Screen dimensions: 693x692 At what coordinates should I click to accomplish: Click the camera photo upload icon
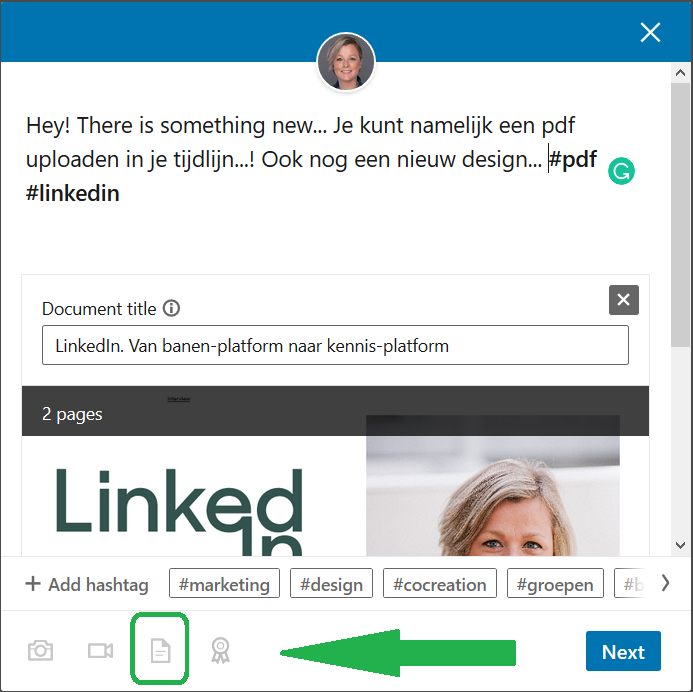tap(40, 650)
